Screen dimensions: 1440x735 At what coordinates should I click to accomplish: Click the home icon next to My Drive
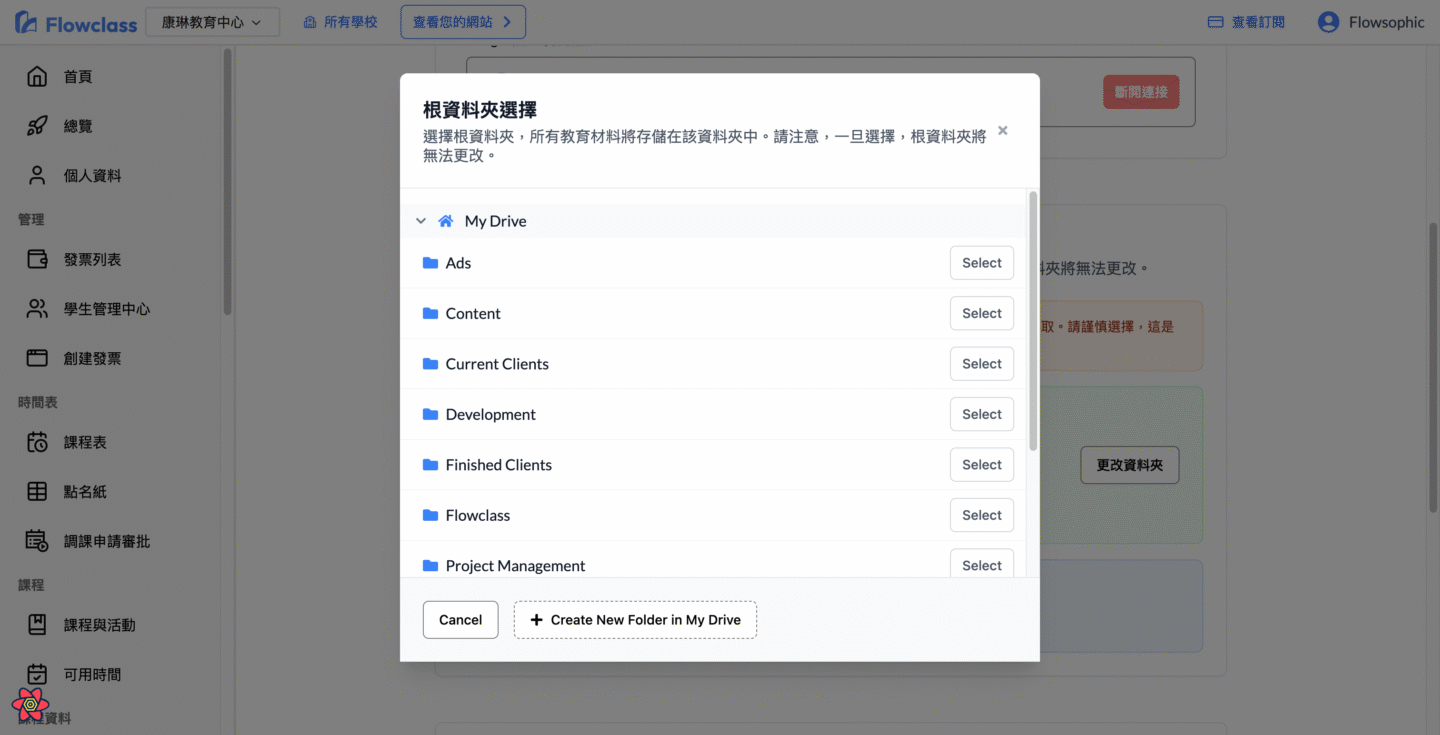pos(446,221)
